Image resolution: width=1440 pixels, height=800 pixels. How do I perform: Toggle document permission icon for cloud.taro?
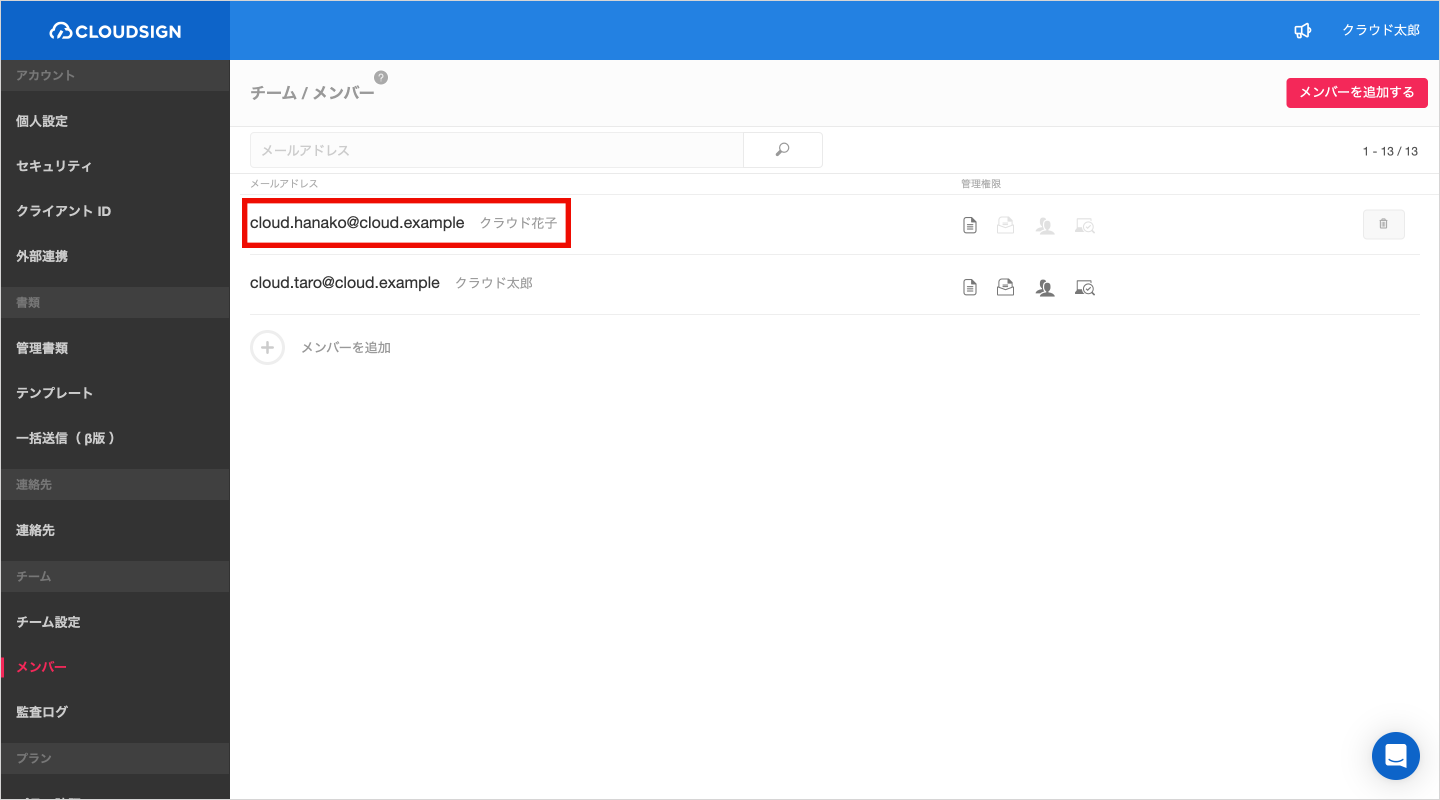(x=969, y=287)
